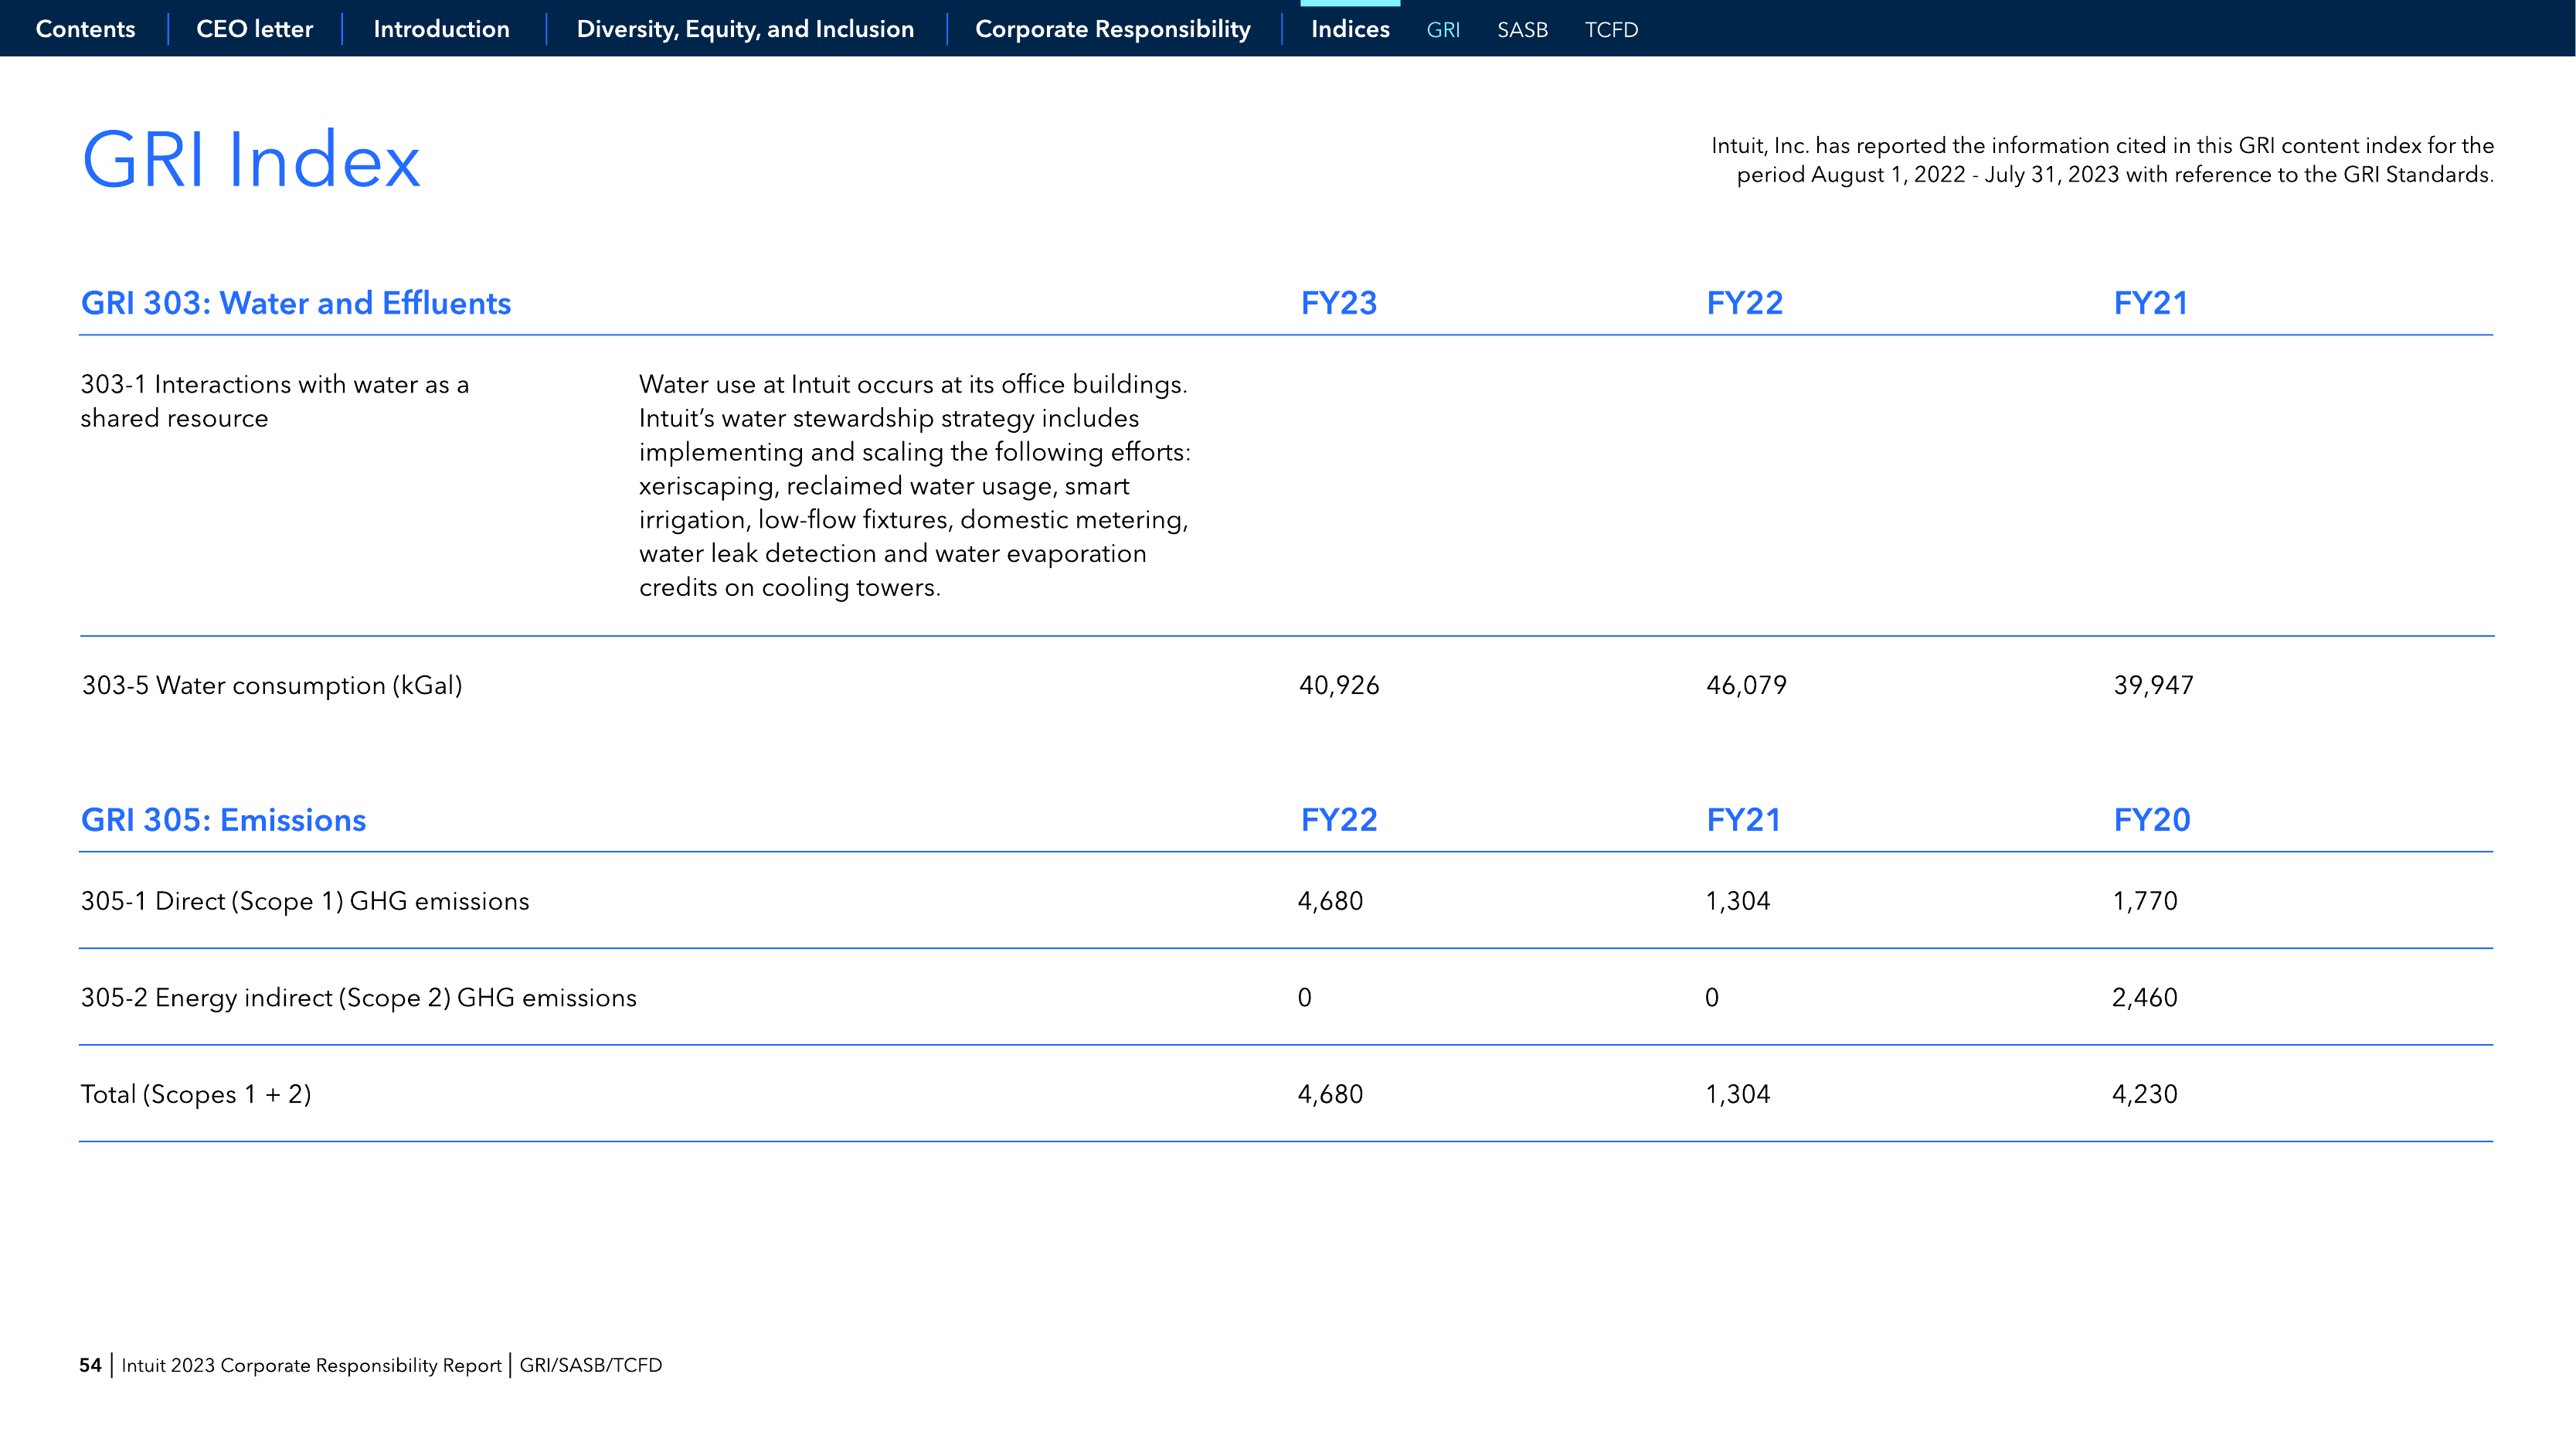Jump to the TCFD sub-tab
This screenshot has height=1449, width=2576.
1611,30
